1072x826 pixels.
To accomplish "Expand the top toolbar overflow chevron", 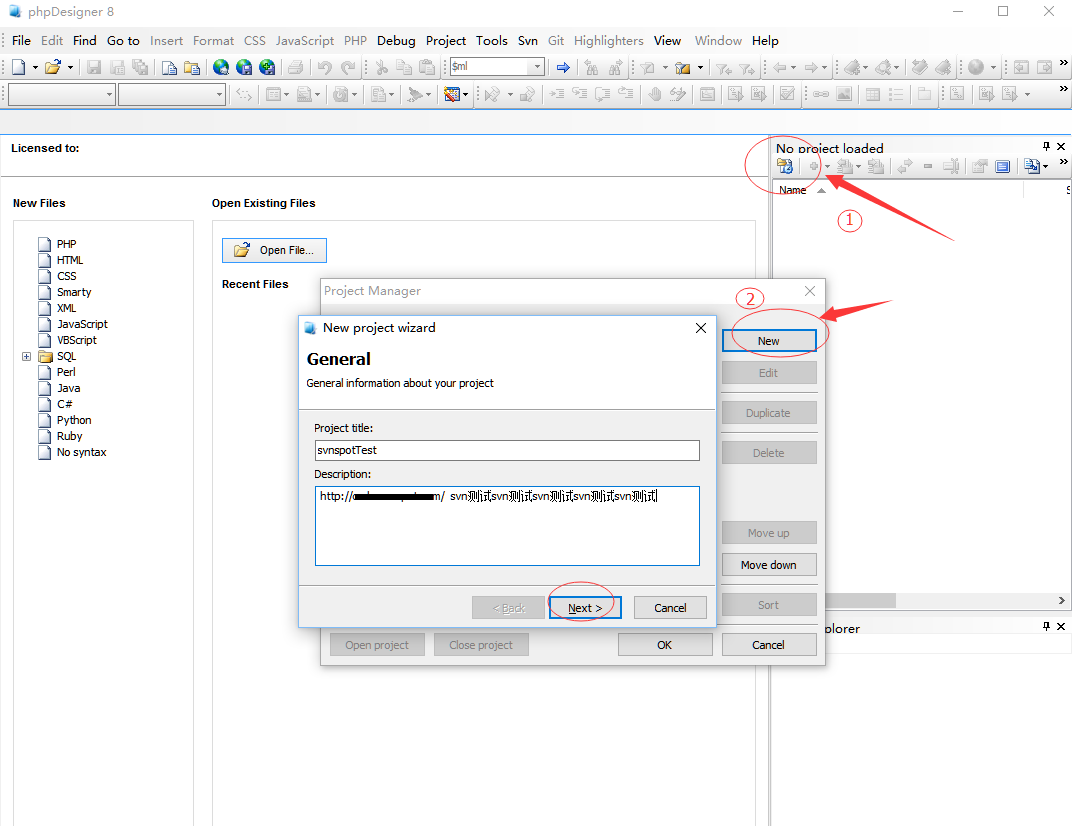I will (1063, 63).
